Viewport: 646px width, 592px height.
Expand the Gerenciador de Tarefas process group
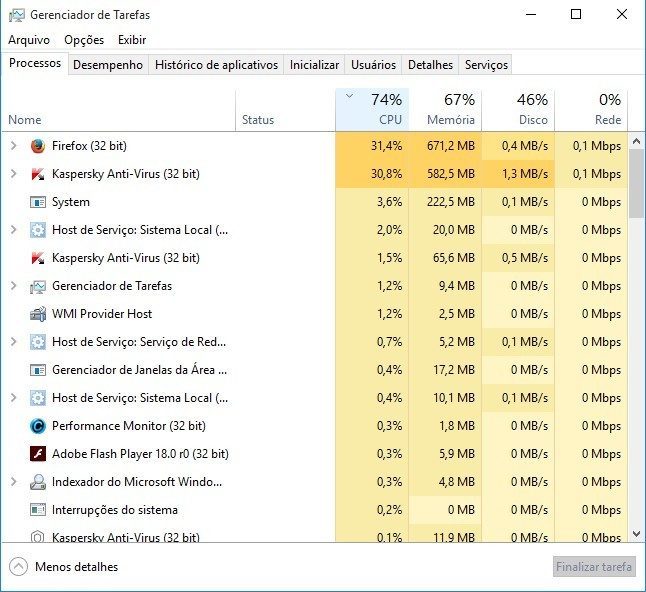pos(14,286)
